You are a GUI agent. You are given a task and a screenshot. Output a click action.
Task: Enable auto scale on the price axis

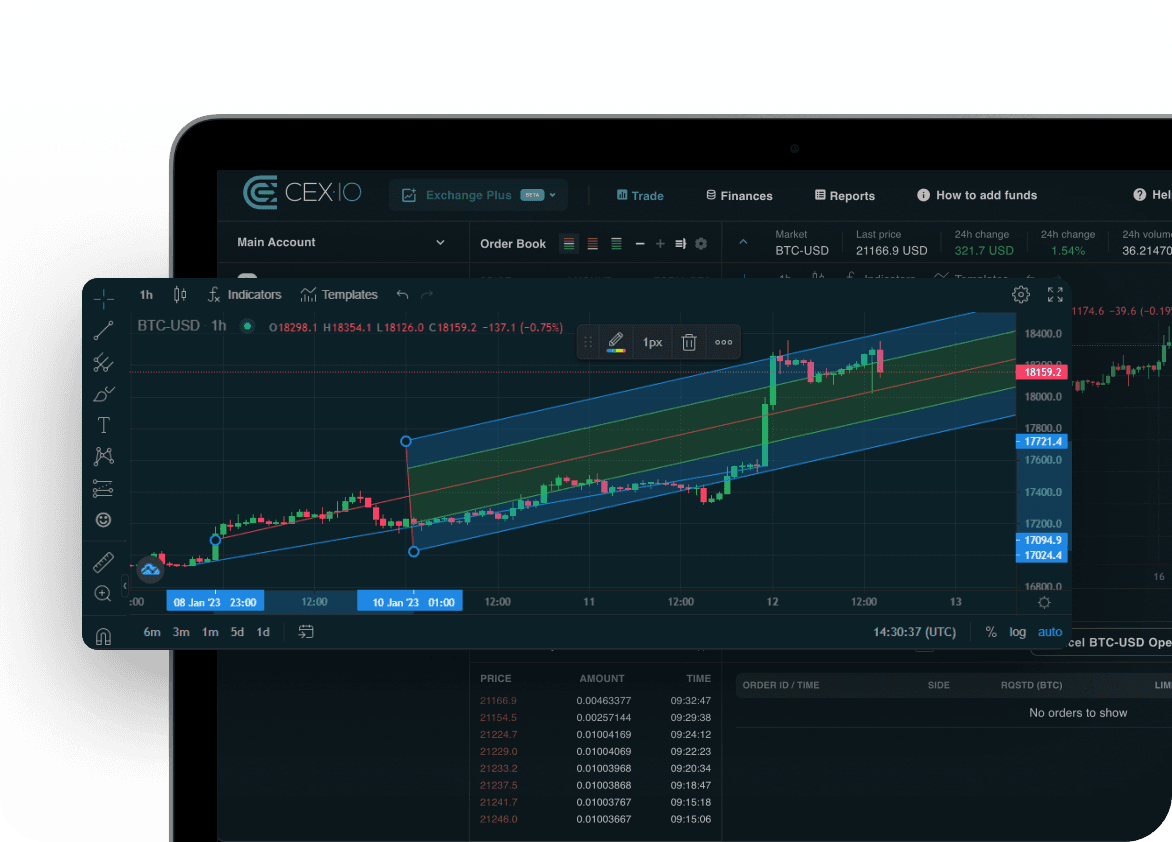pyautogui.click(x=1049, y=631)
